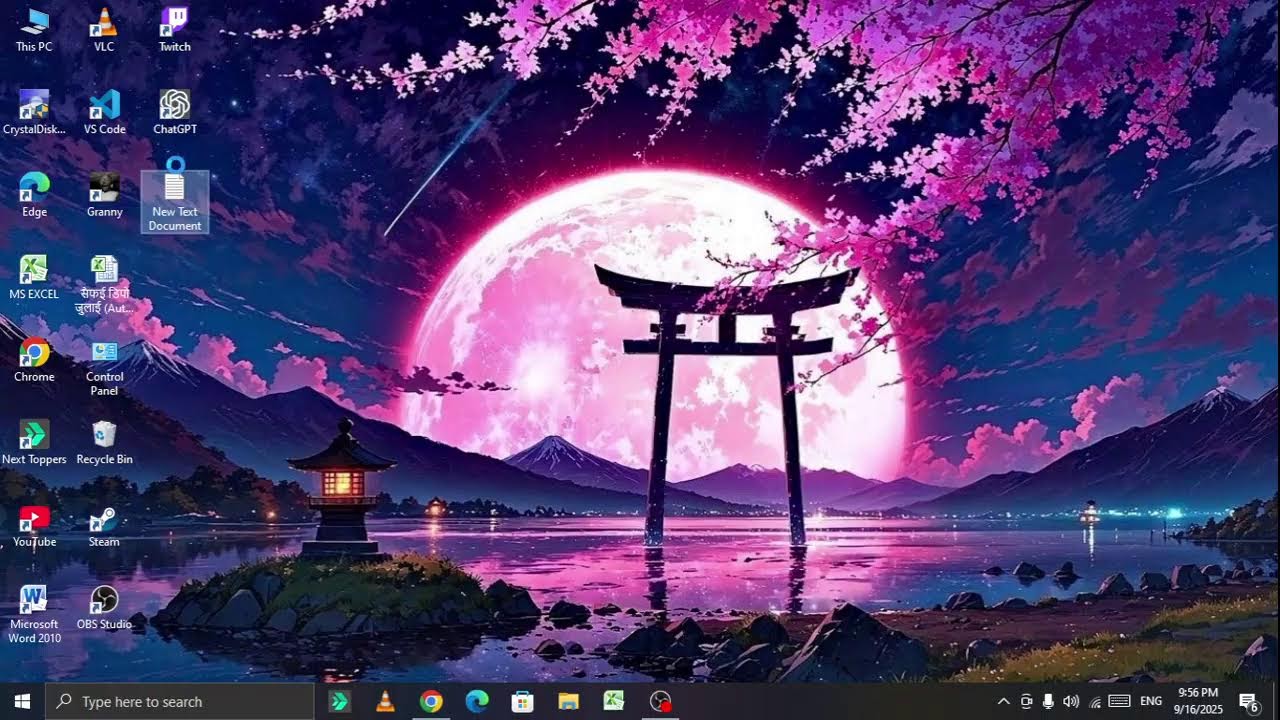This screenshot has width=1280, height=720.
Task: Click the Meet Now tray icon
Action: coord(1026,701)
